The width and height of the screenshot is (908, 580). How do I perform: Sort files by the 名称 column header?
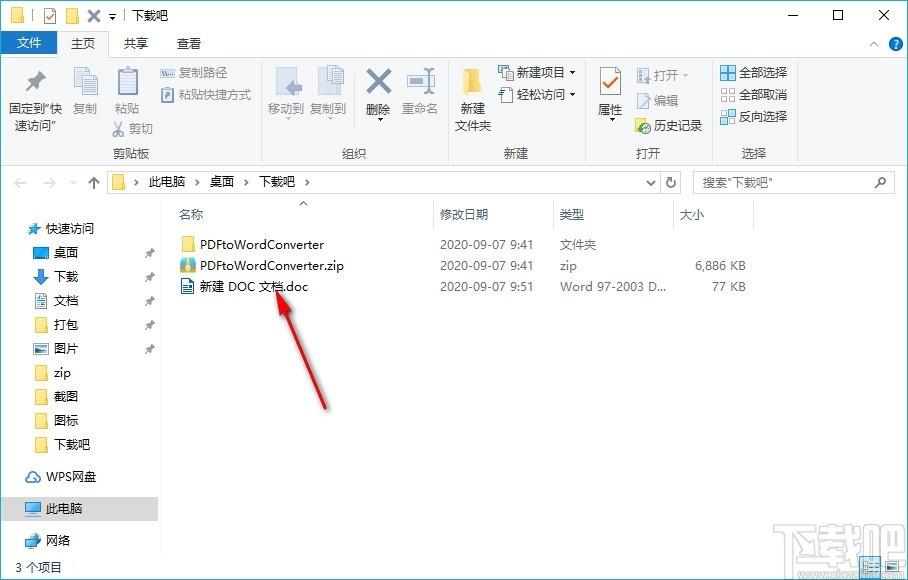point(191,215)
